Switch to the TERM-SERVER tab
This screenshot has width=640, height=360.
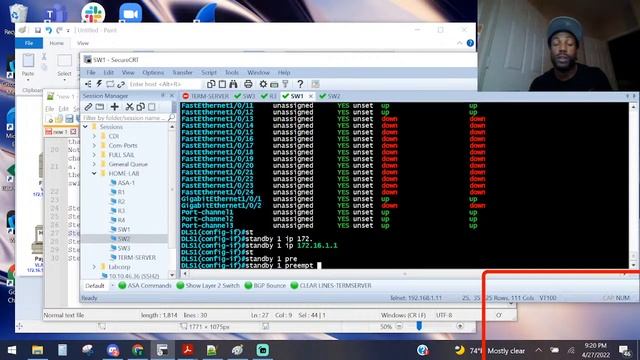tap(206, 96)
